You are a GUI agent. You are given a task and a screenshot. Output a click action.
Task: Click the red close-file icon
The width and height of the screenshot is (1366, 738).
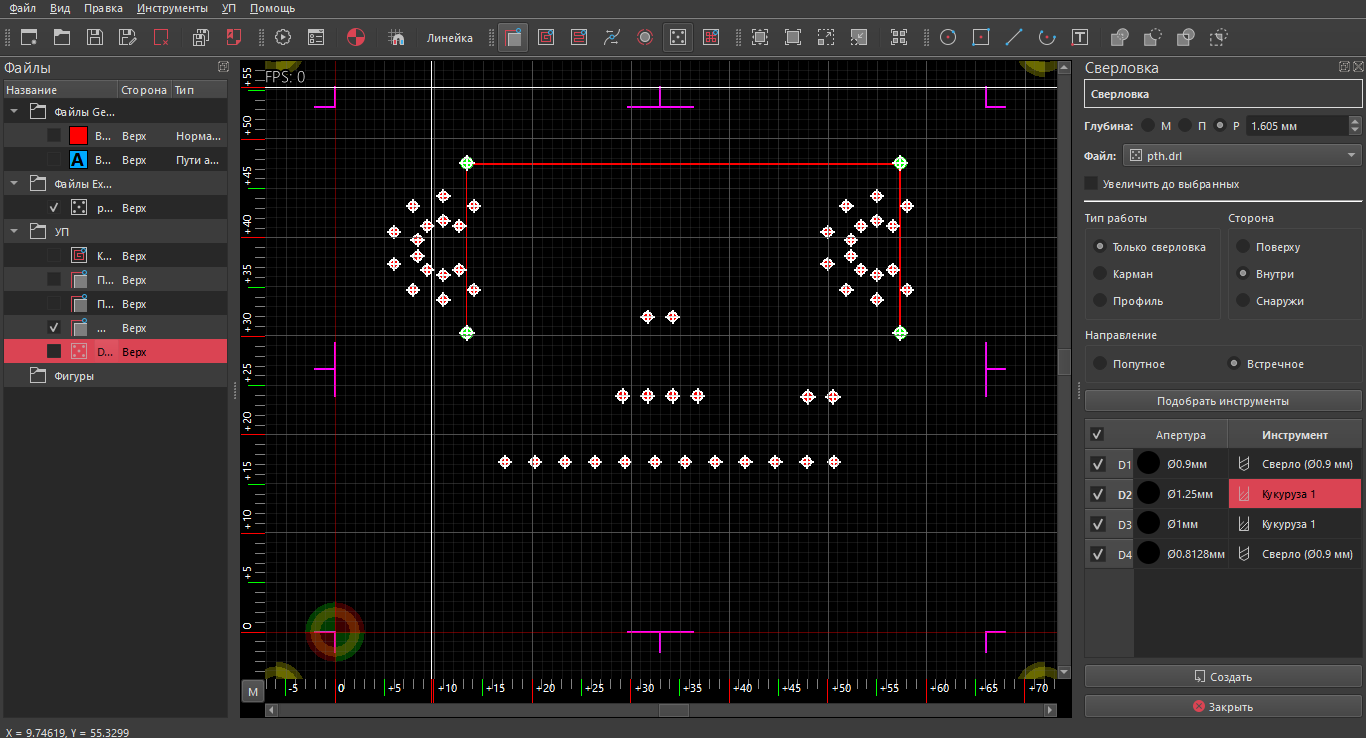[161, 37]
